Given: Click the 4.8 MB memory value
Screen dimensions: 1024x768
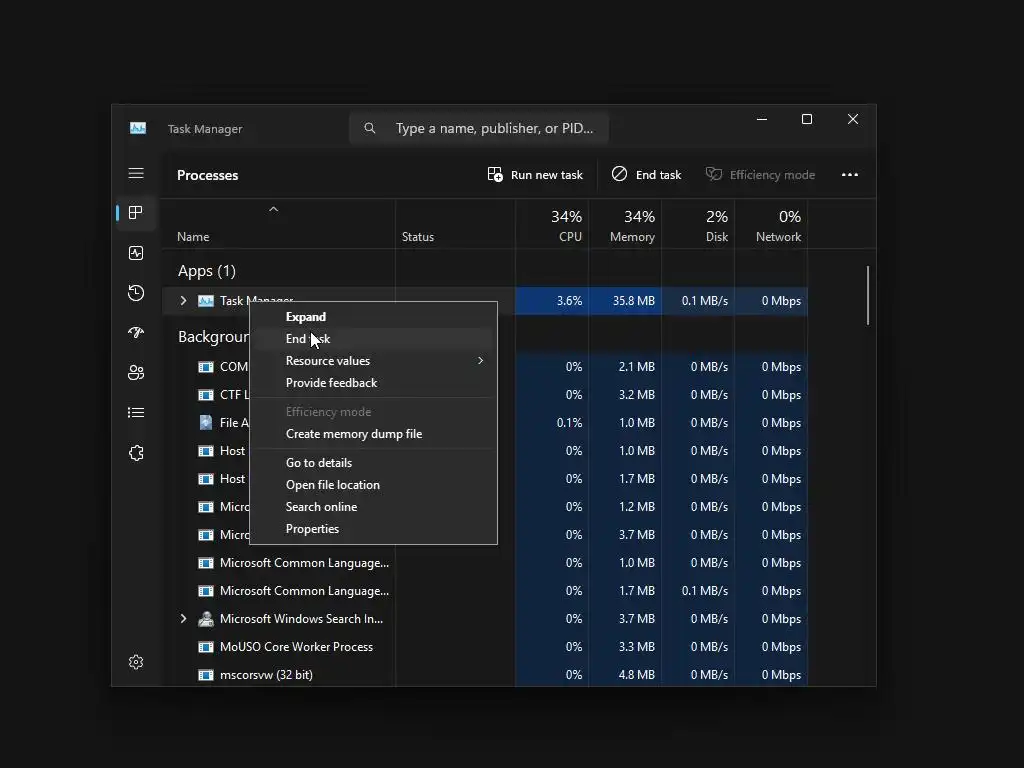Looking at the screenshot, I should 637,675.
